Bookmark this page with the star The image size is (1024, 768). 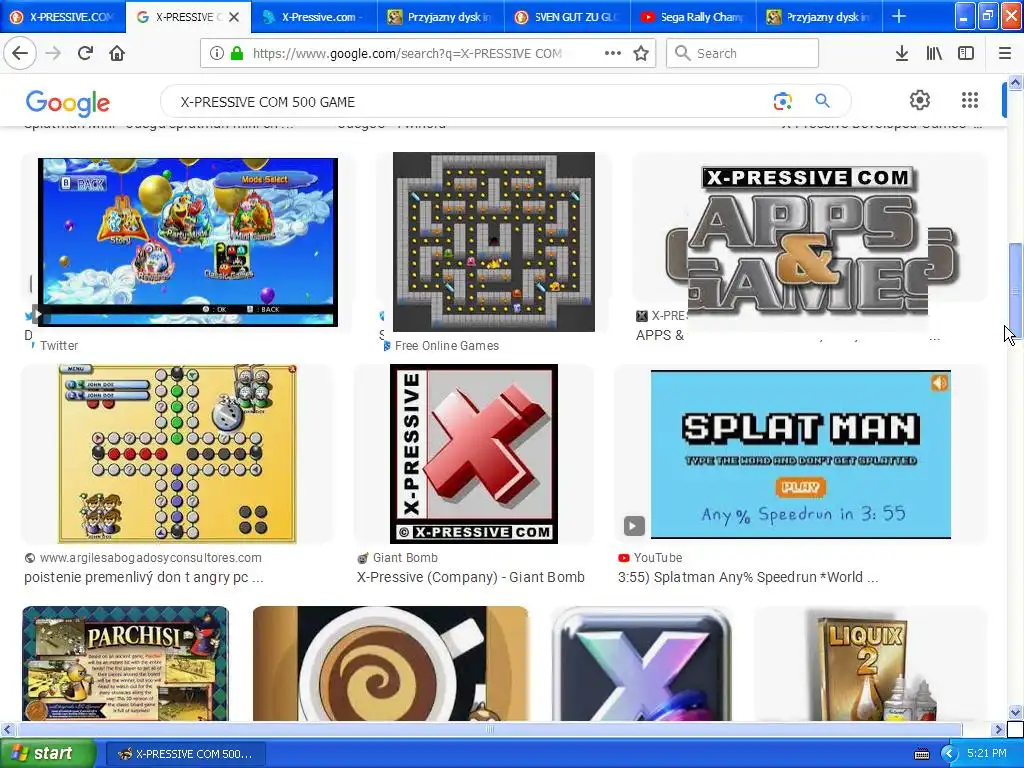641,54
